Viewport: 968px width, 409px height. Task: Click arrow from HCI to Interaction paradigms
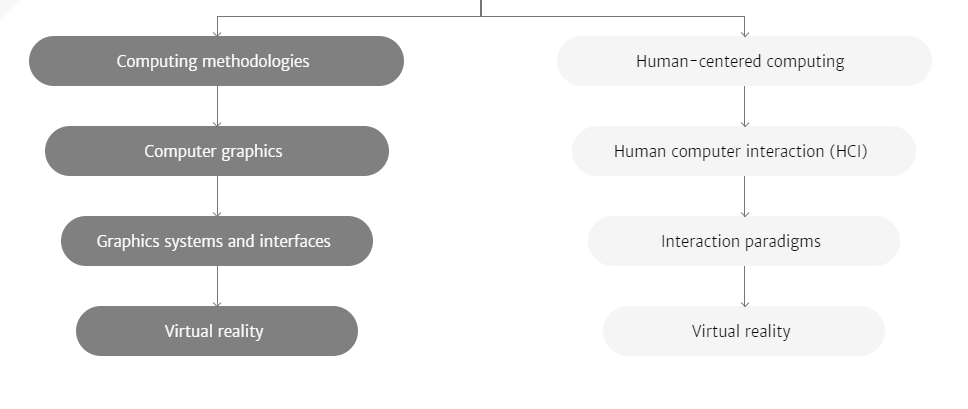tap(745, 196)
